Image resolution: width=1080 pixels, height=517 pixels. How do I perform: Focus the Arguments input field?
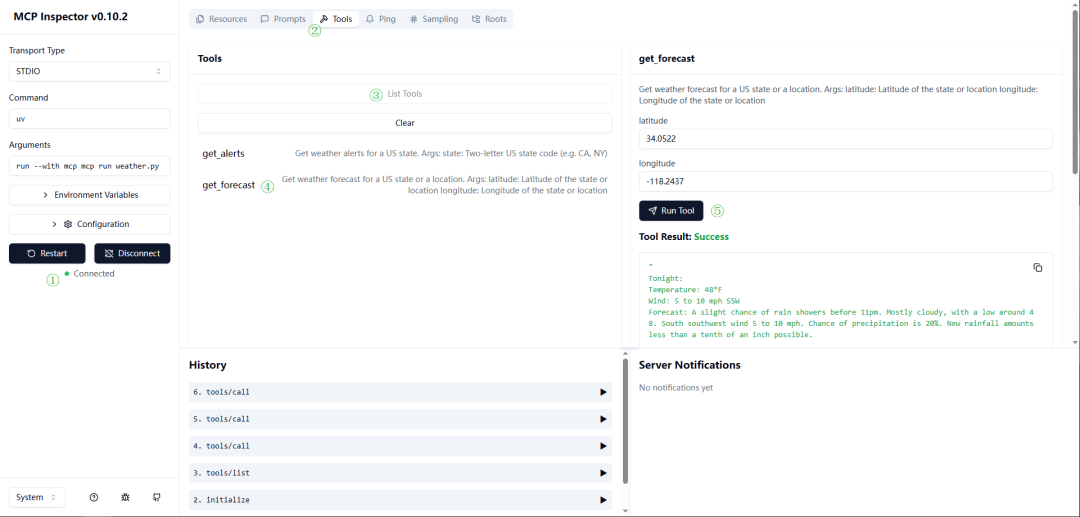[90, 166]
